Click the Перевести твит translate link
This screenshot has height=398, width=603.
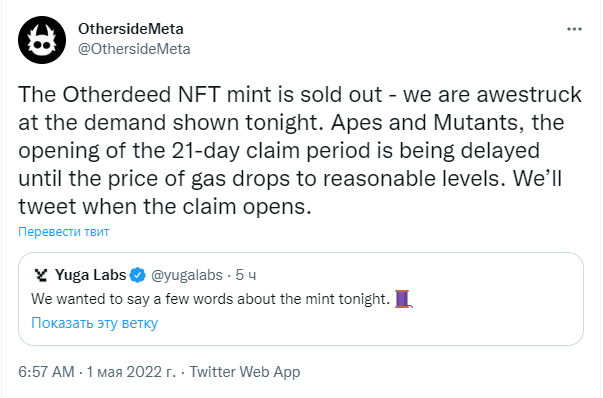(64, 231)
